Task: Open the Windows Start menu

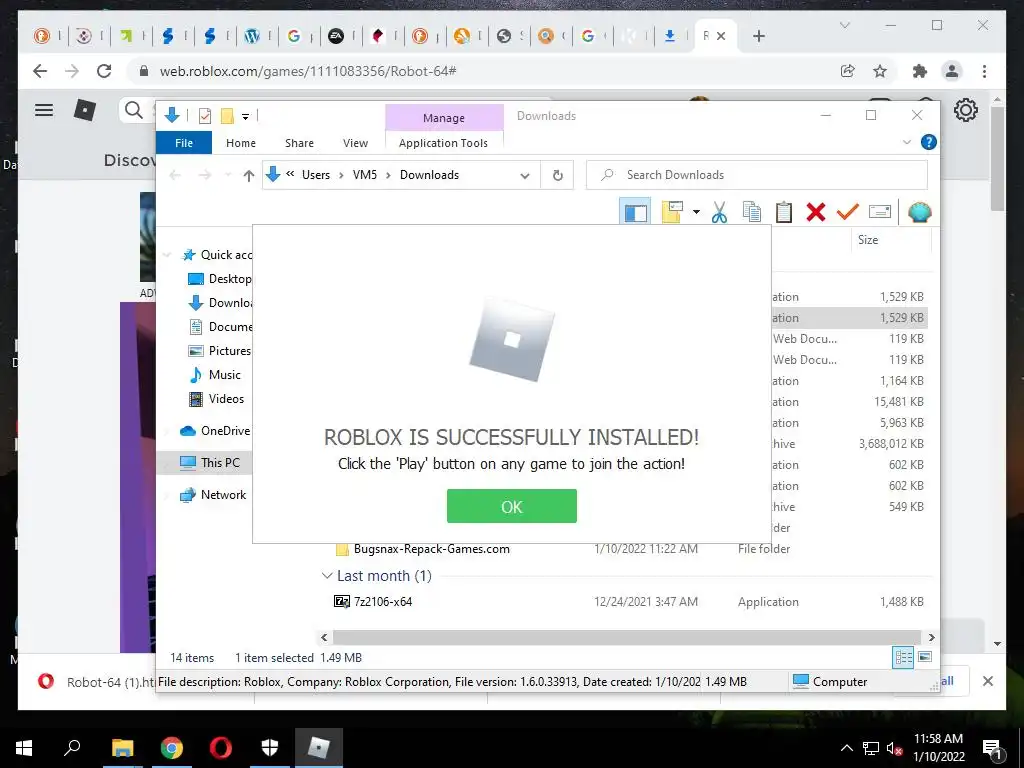Action: [24, 747]
